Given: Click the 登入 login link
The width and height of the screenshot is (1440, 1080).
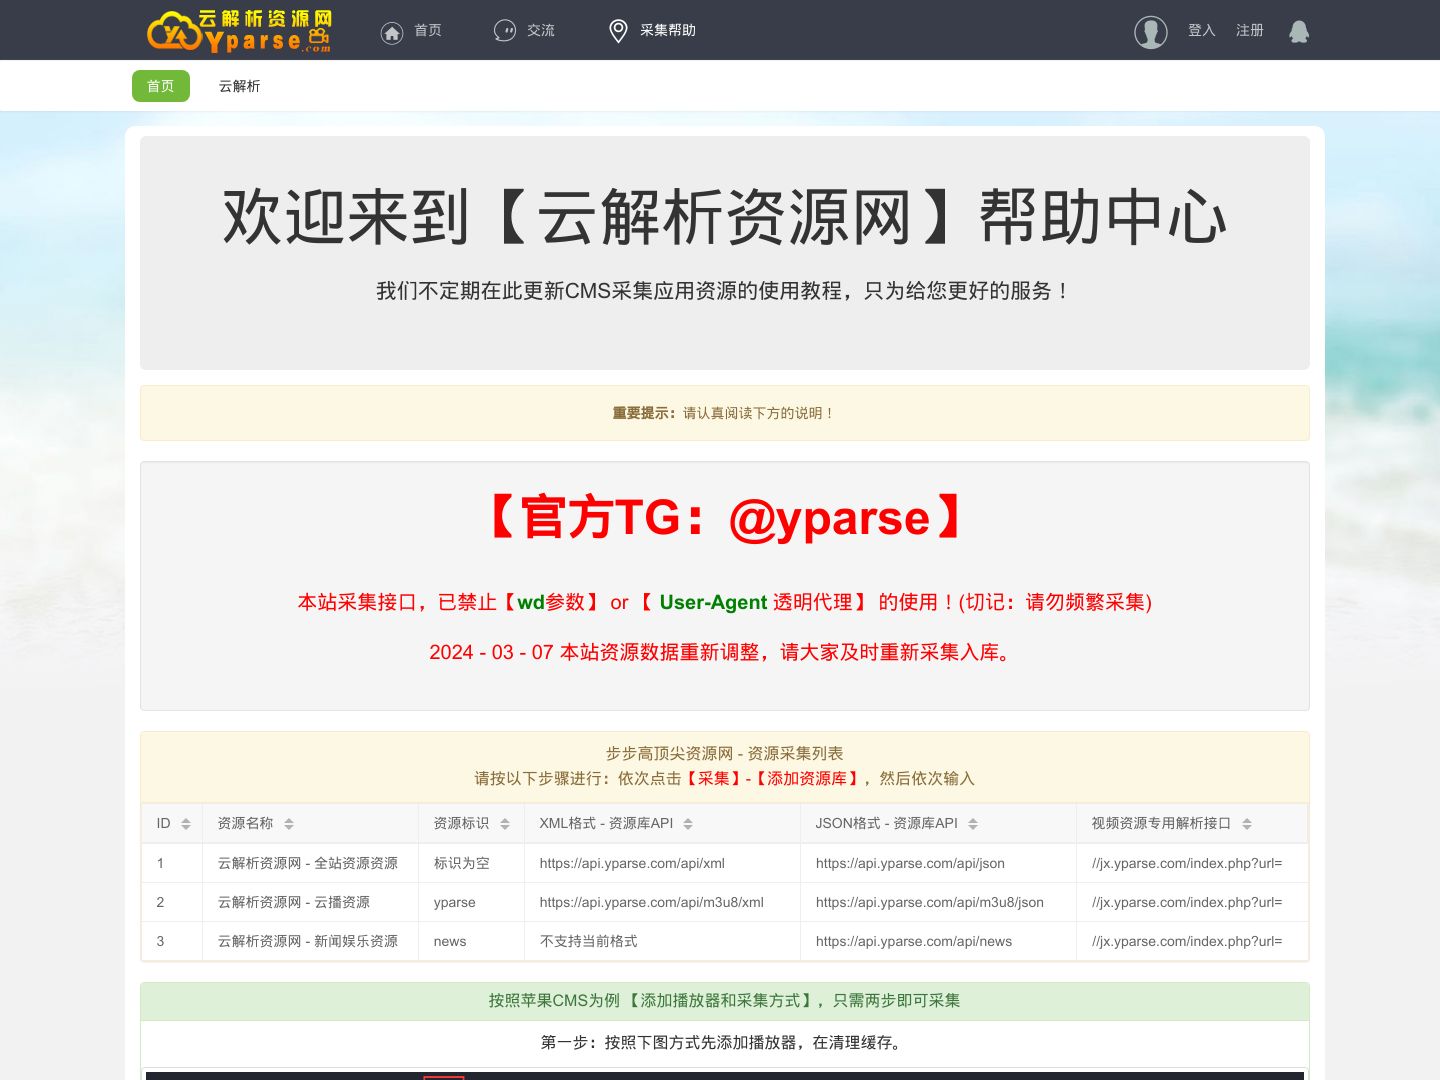Looking at the screenshot, I should click(1201, 31).
